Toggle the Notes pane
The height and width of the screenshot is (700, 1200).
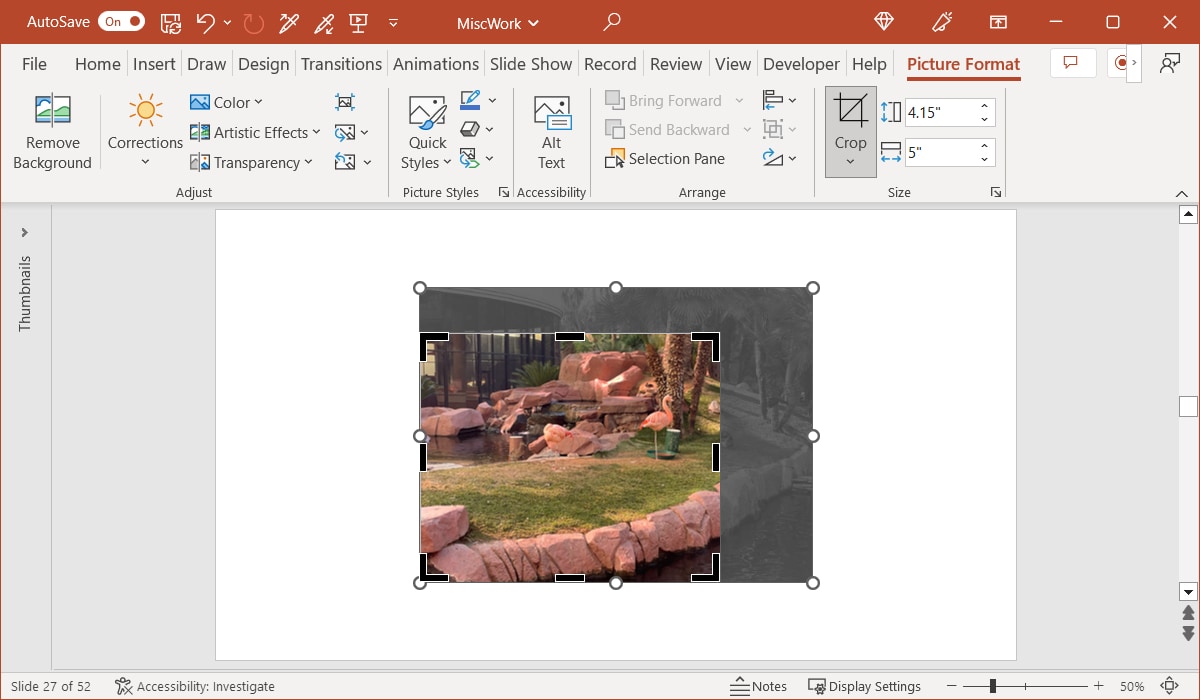point(759,686)
